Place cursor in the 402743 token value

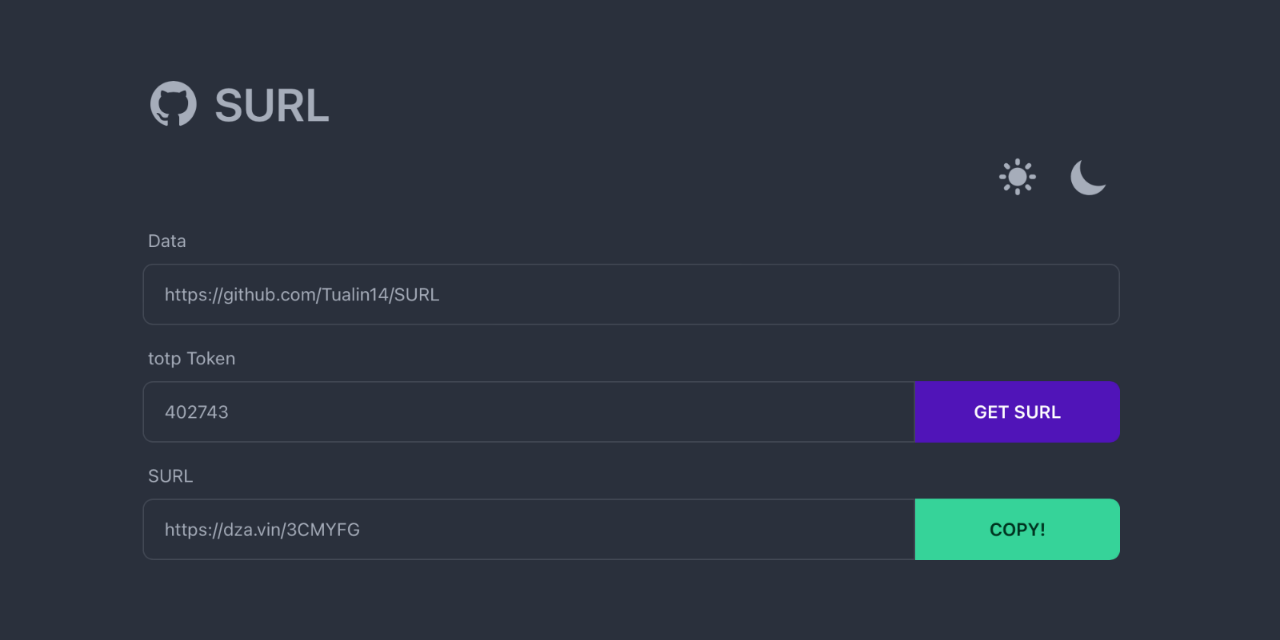(197, 412)
